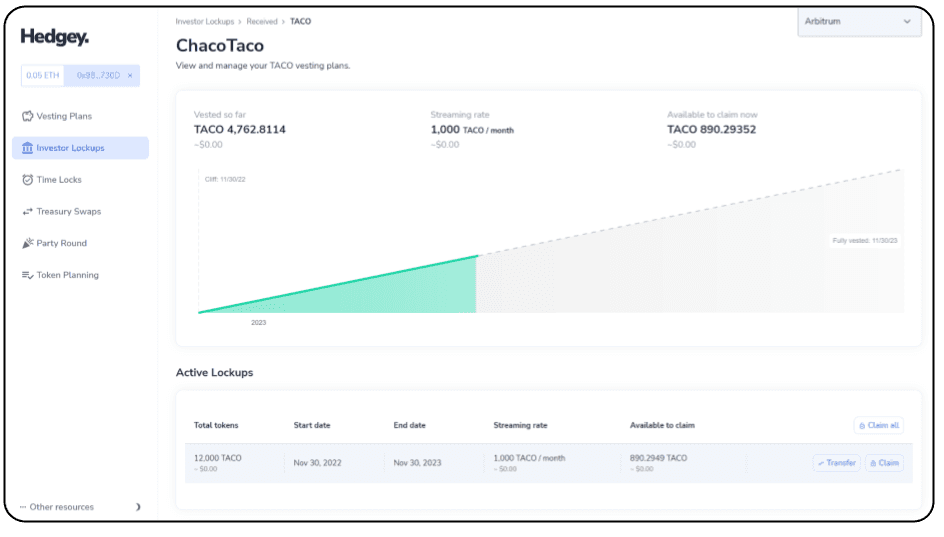The image size is (944, 537).
Task: Click the Available to claim TACO 890.29352 value
Action: pos(711,129)
